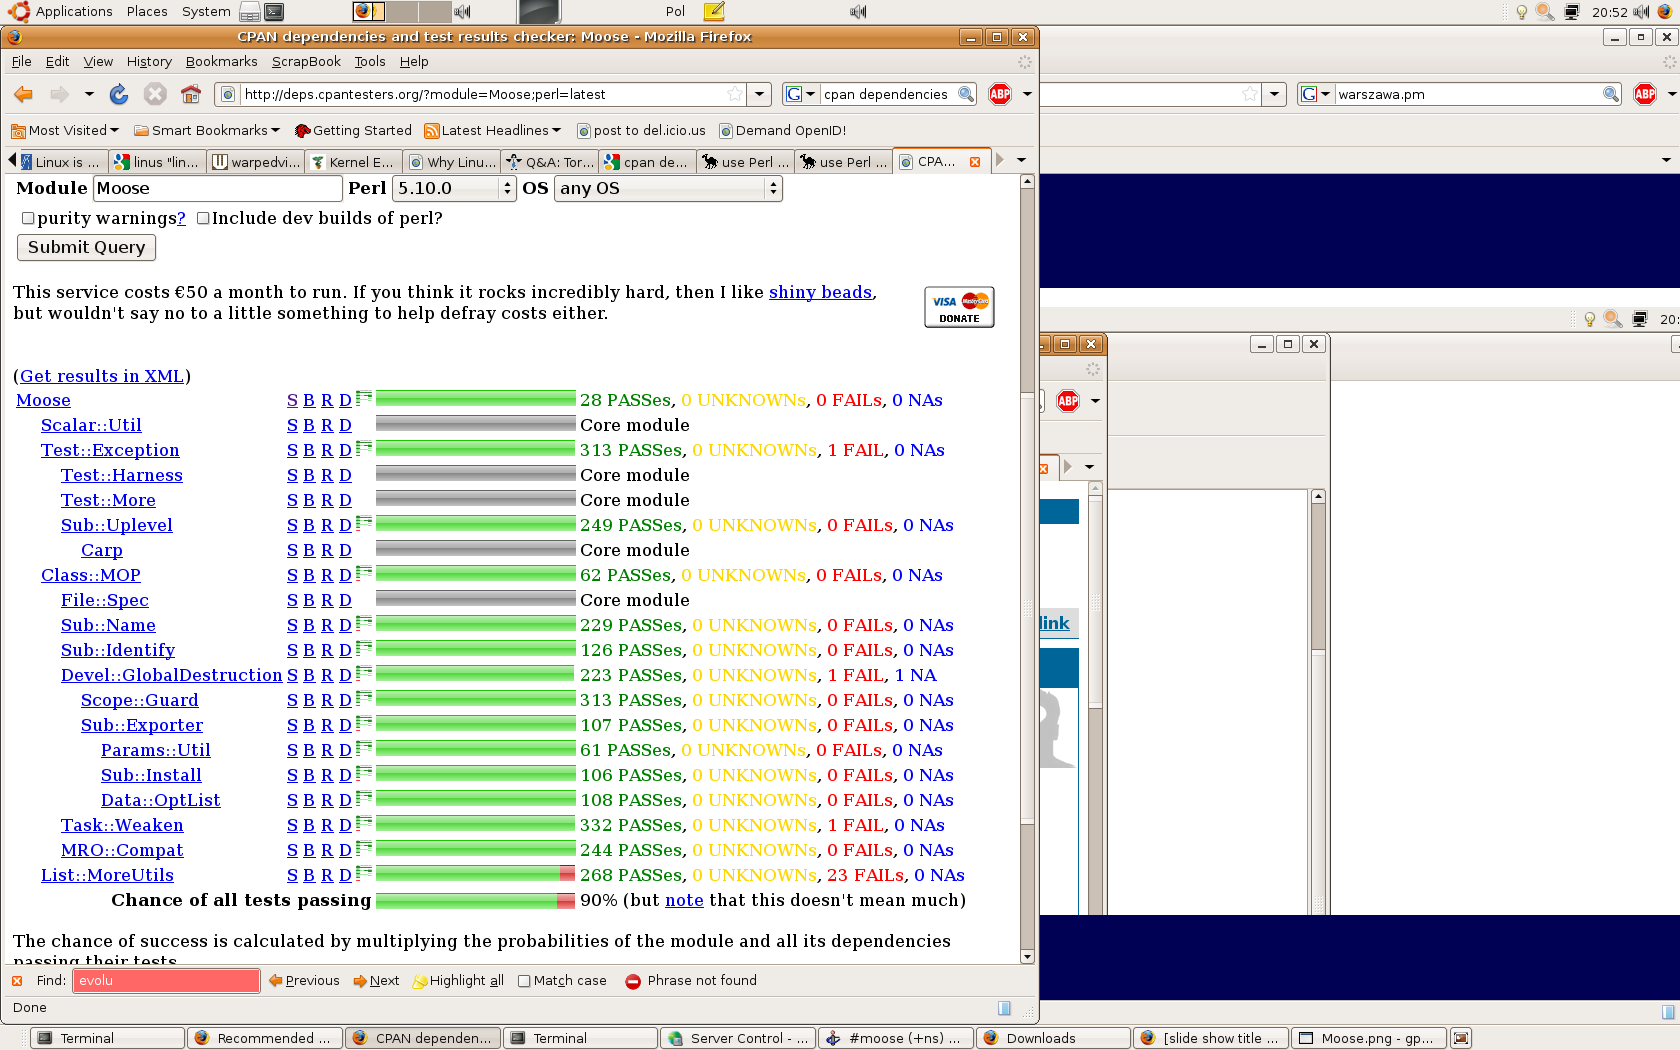The height and width of the screenshot is (1050, 1680).
Task: Open the MRO::Compat module link
Action: pos(122,850)
